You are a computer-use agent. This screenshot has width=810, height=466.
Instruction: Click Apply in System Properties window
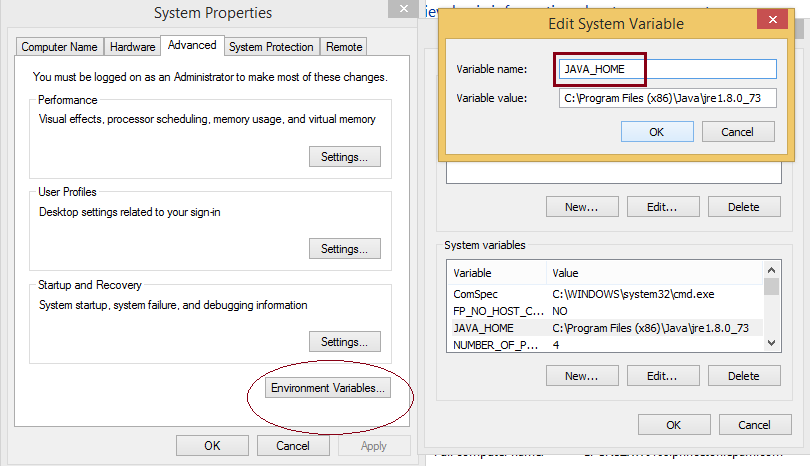(374, 445)
